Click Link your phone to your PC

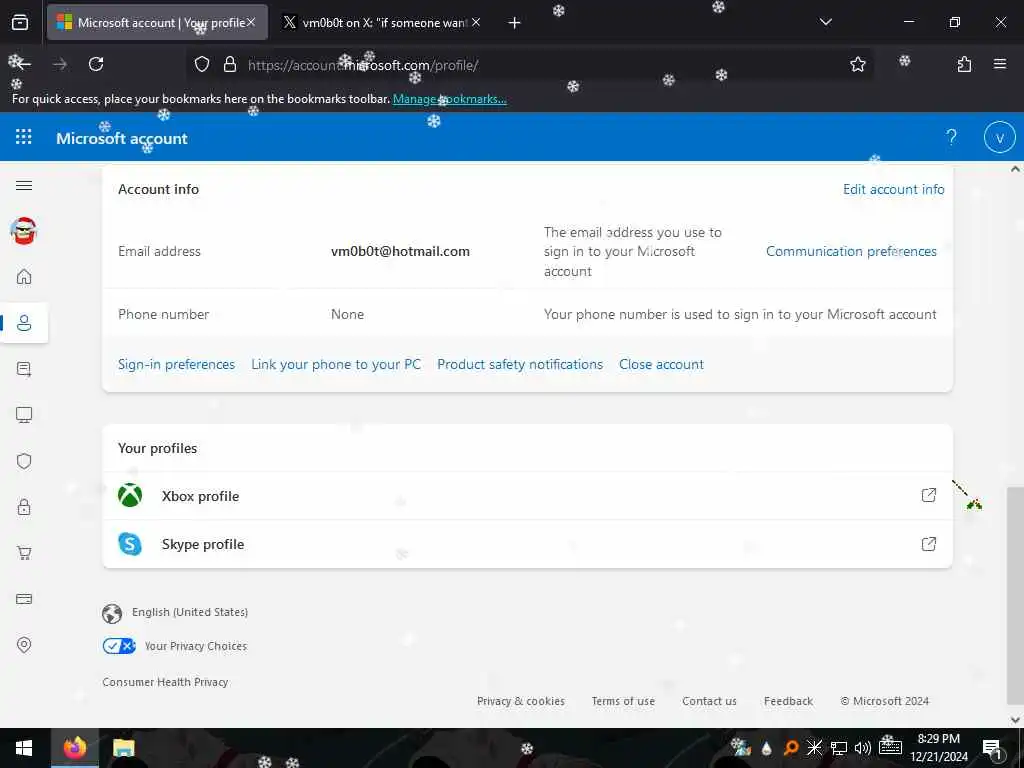point(336,364)
